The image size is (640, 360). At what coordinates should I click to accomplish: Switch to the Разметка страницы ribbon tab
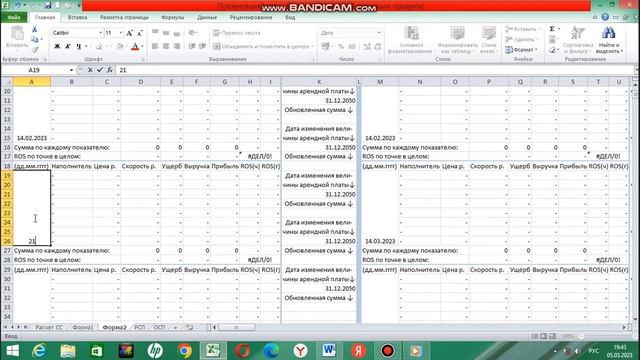click(124, 18)
